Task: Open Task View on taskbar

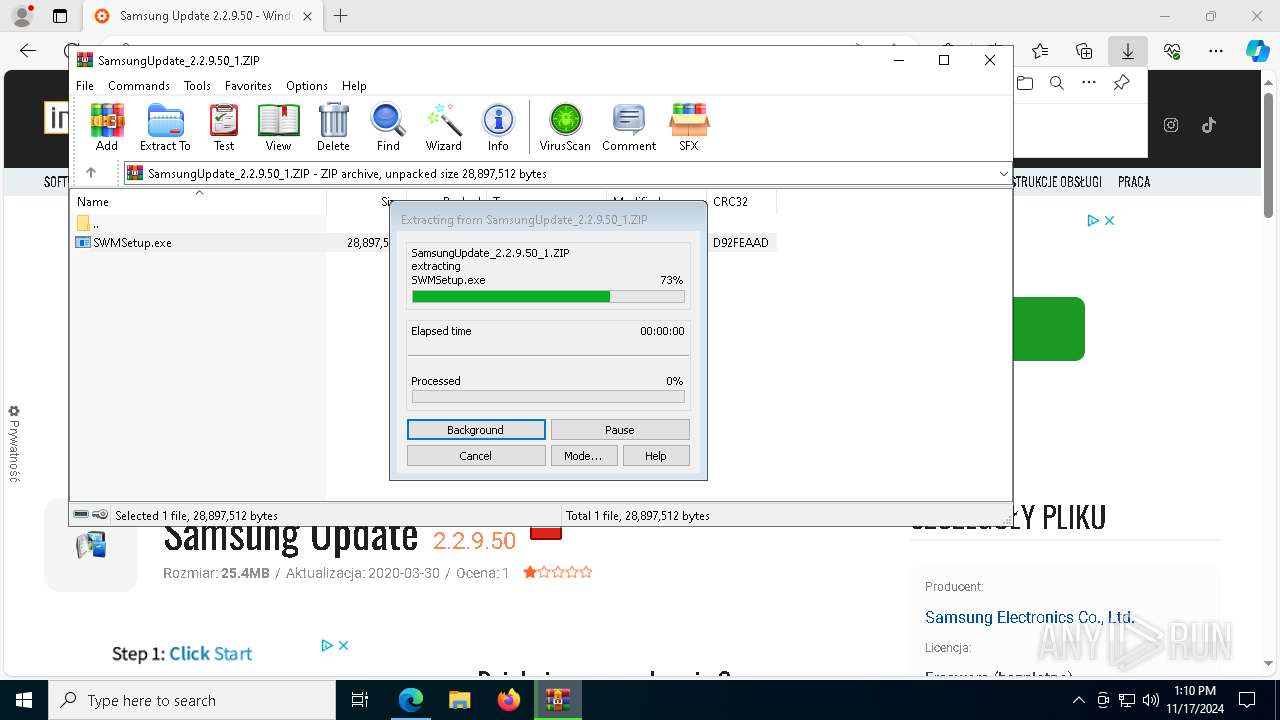Action: click(361, 700)
